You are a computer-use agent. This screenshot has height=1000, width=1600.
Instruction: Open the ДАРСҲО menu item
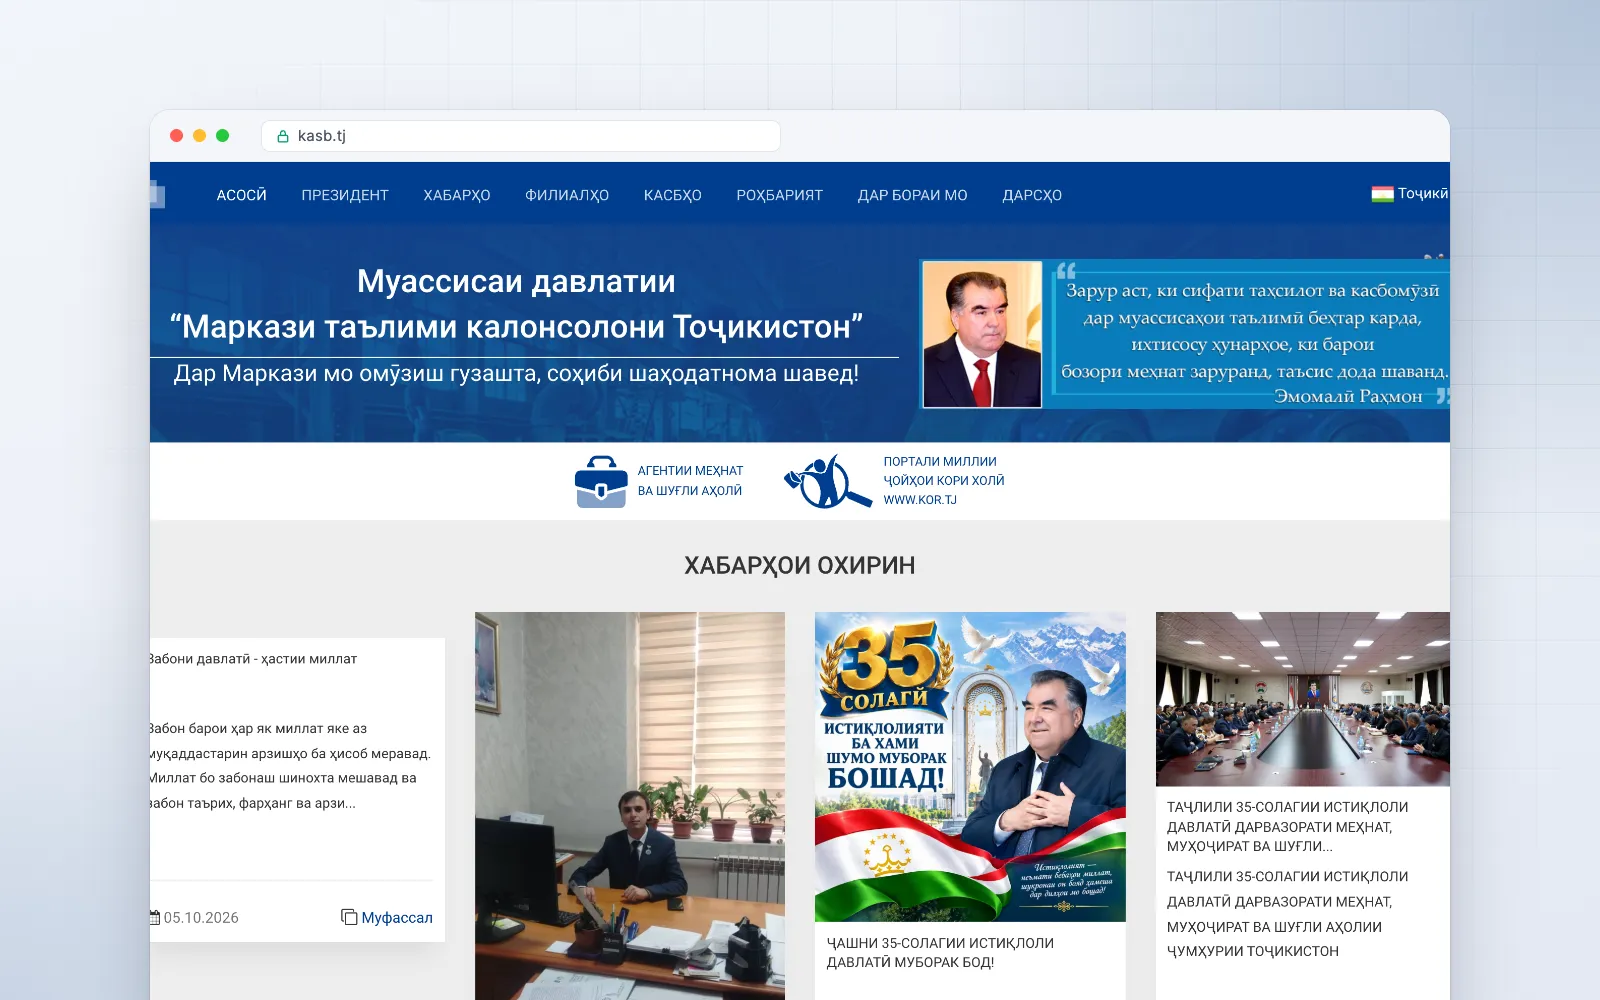[1032, 195]
